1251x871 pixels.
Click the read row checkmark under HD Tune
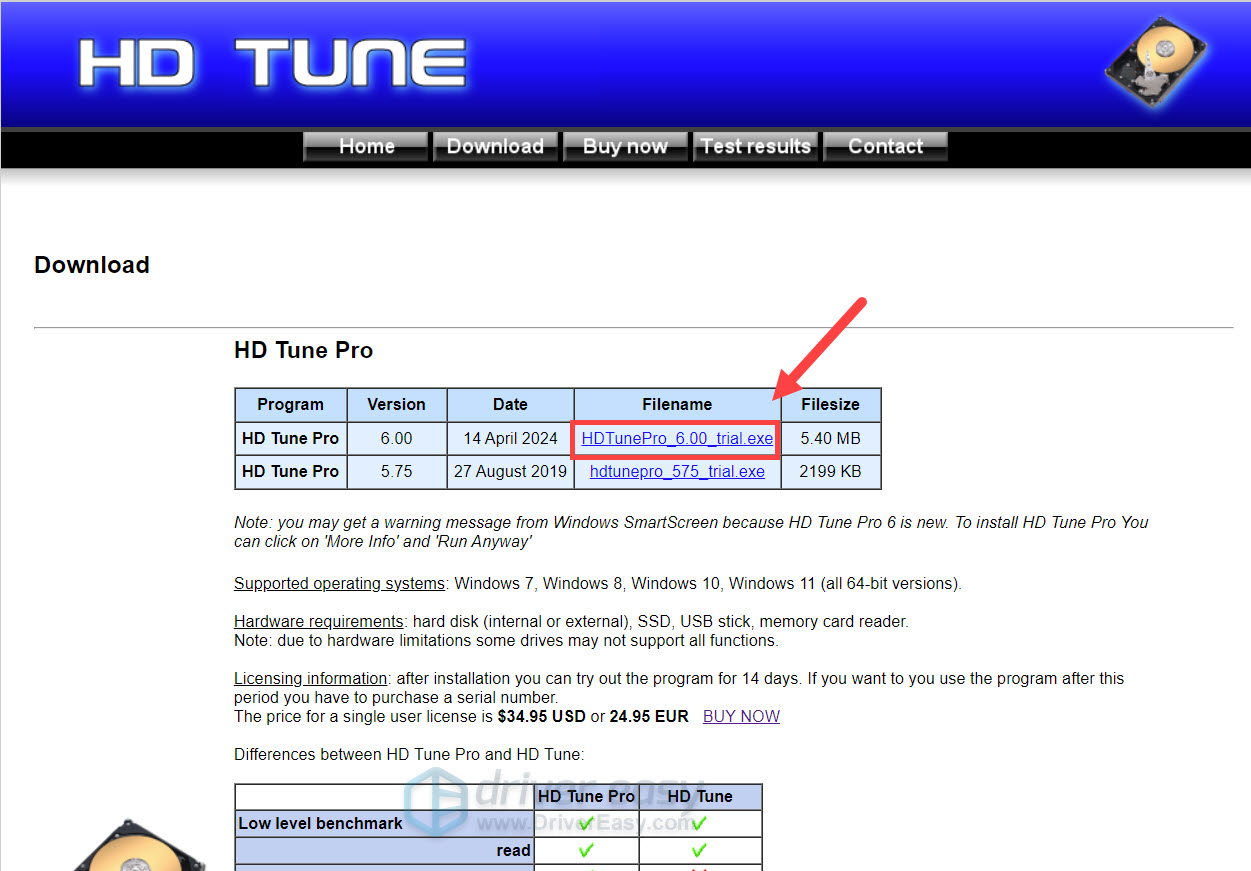(x=699, y=850)
